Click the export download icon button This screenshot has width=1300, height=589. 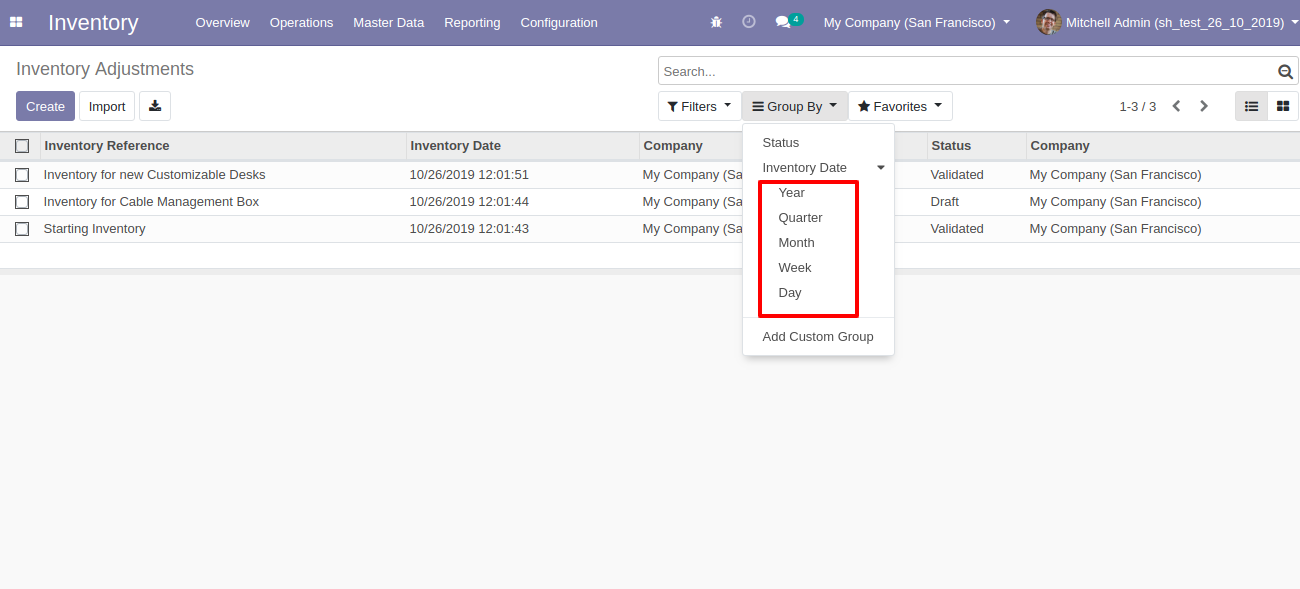coord(155,106)
